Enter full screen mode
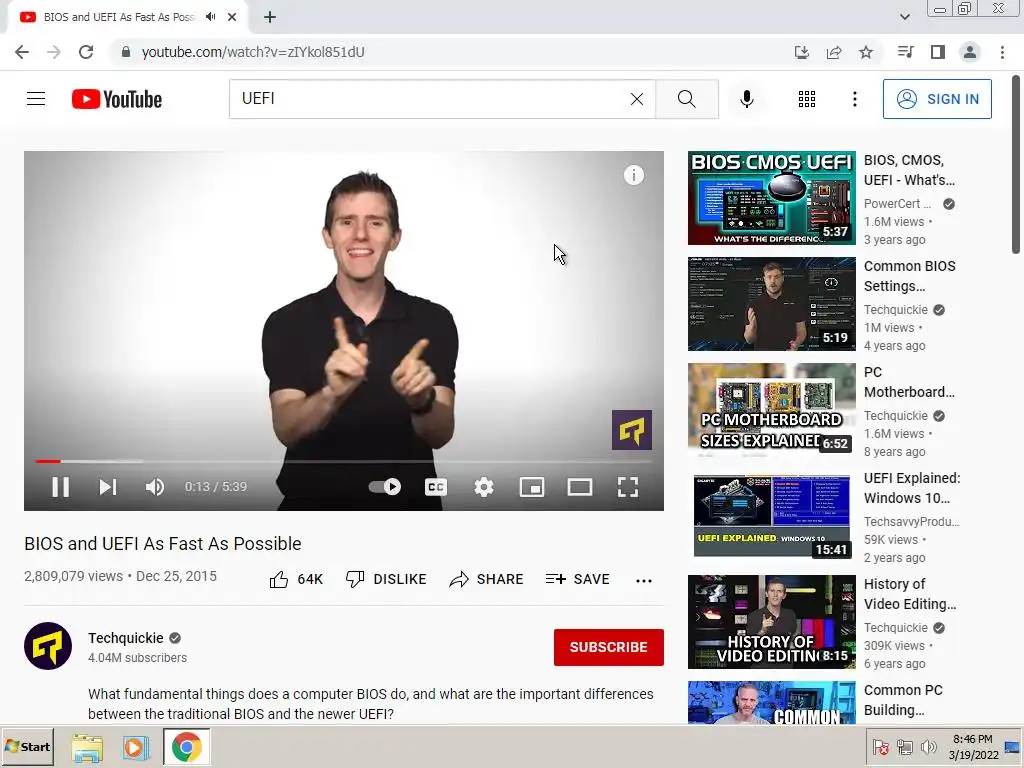The height and width of the screenshot is (768, 1024). click(x=628, y=487)
